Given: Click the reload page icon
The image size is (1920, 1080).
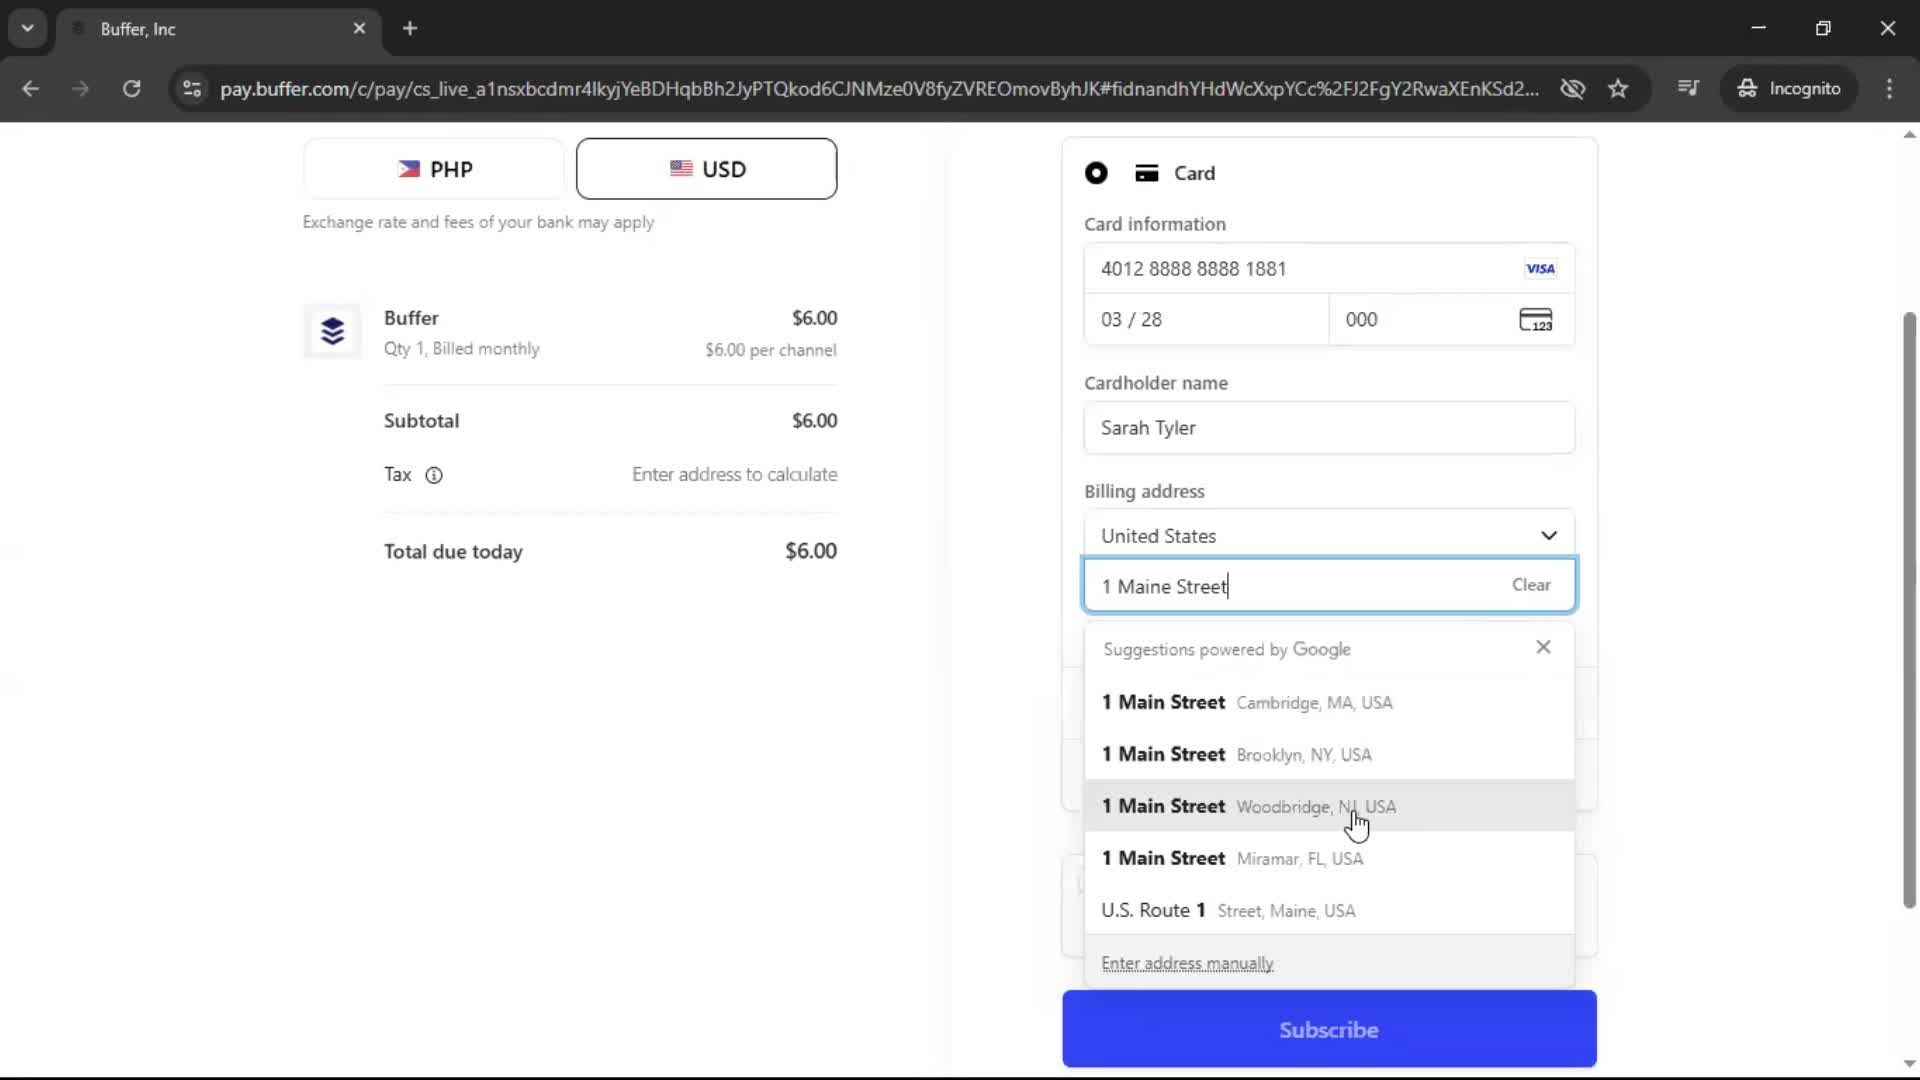Looking at the screenshot, I should (x=131, y=89).
